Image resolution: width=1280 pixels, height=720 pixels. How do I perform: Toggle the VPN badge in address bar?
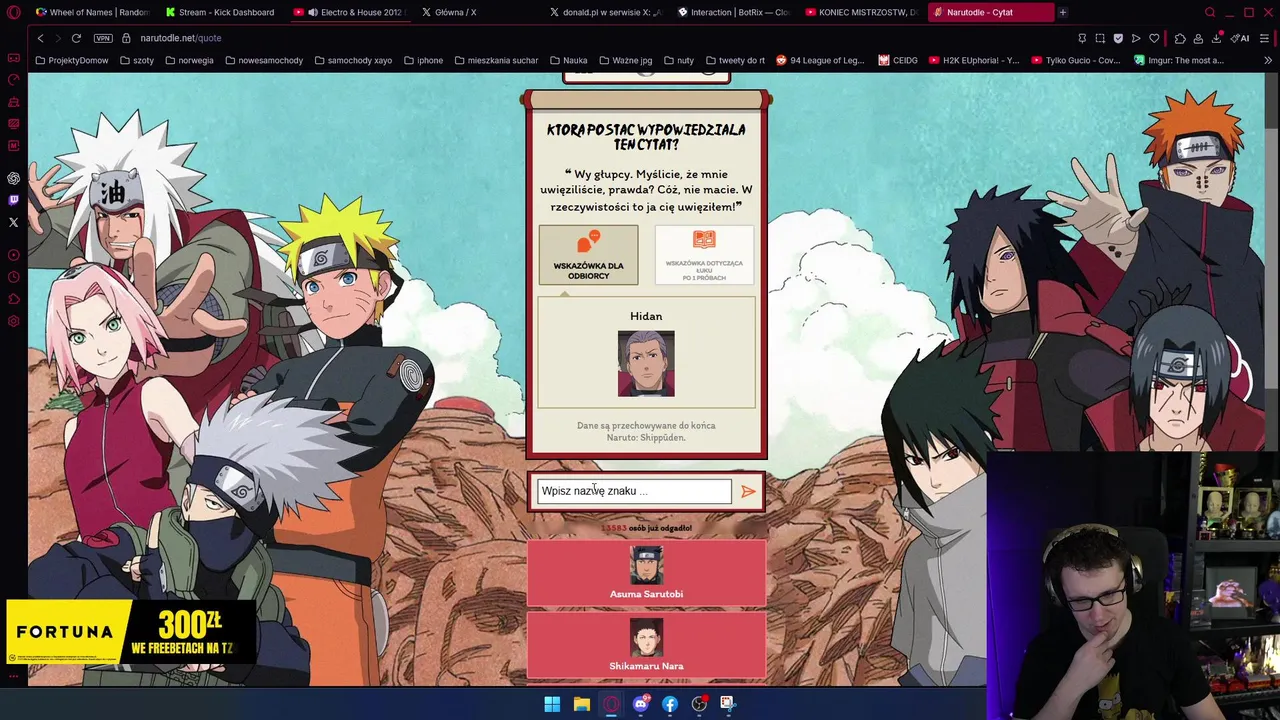point(103,38)
